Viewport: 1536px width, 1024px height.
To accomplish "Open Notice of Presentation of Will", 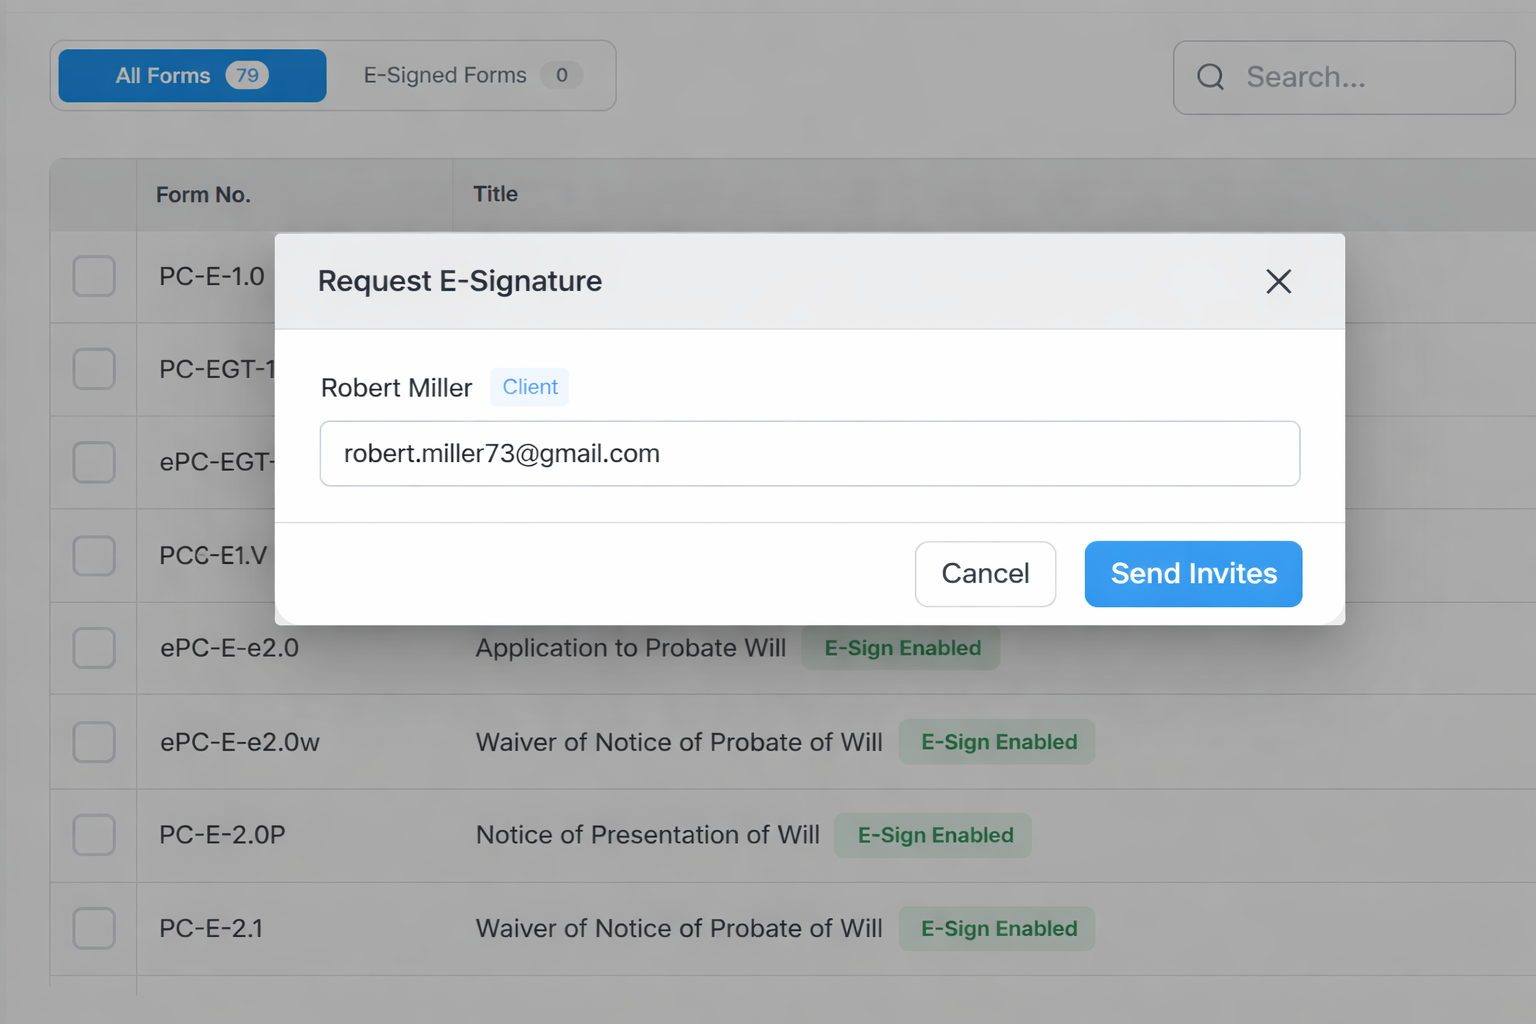I will (647, 835).
